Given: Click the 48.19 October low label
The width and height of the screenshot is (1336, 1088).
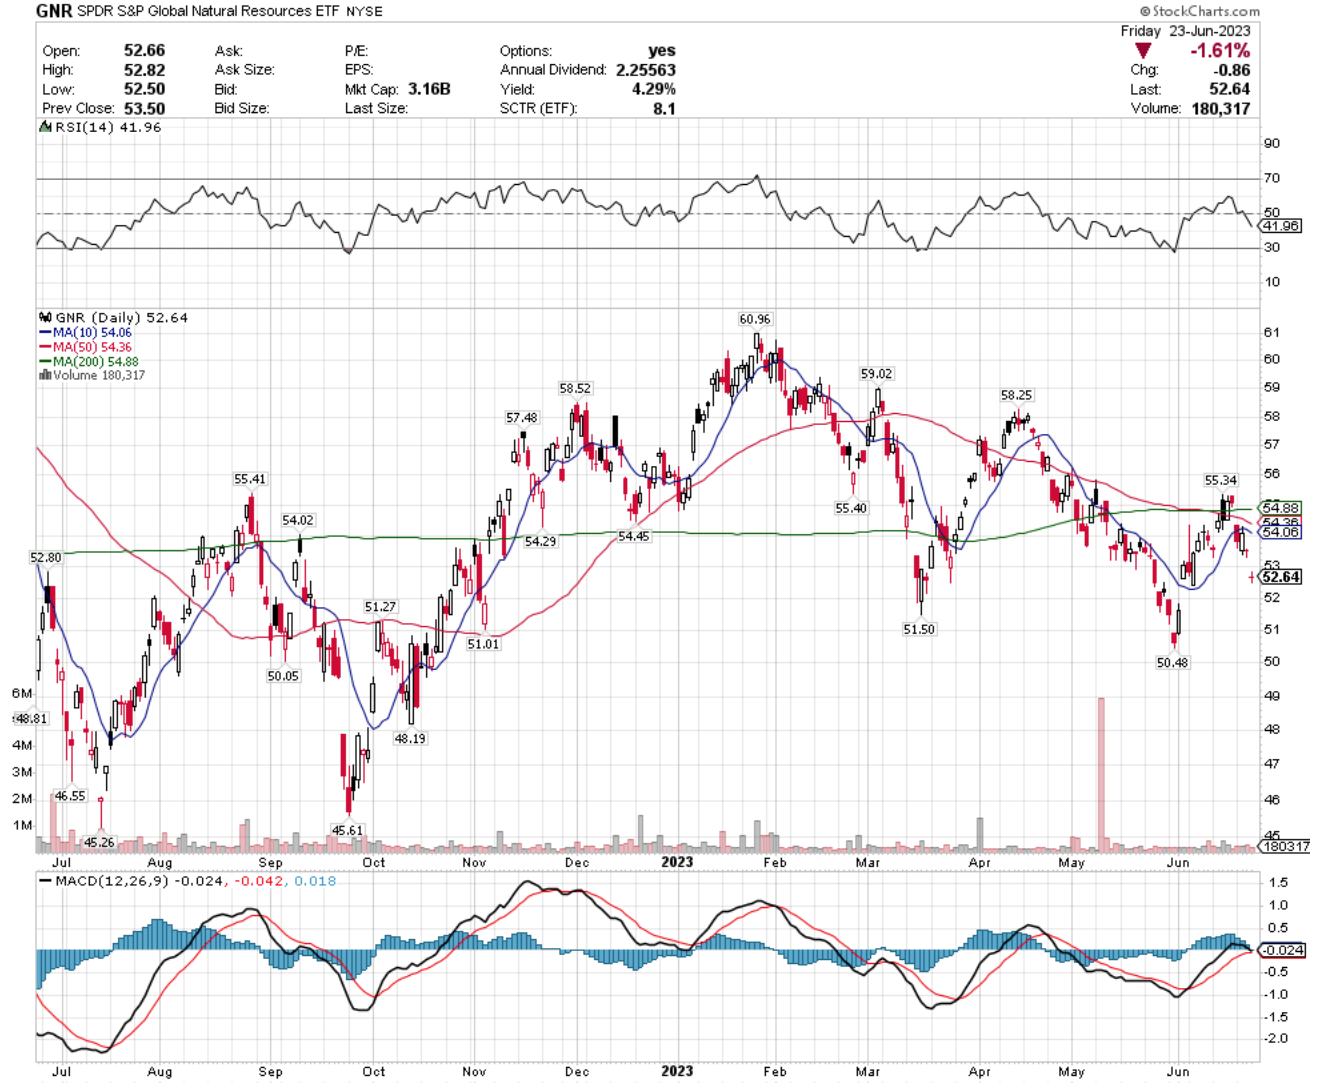Looking at the screenshot, I should coord(410,738).
